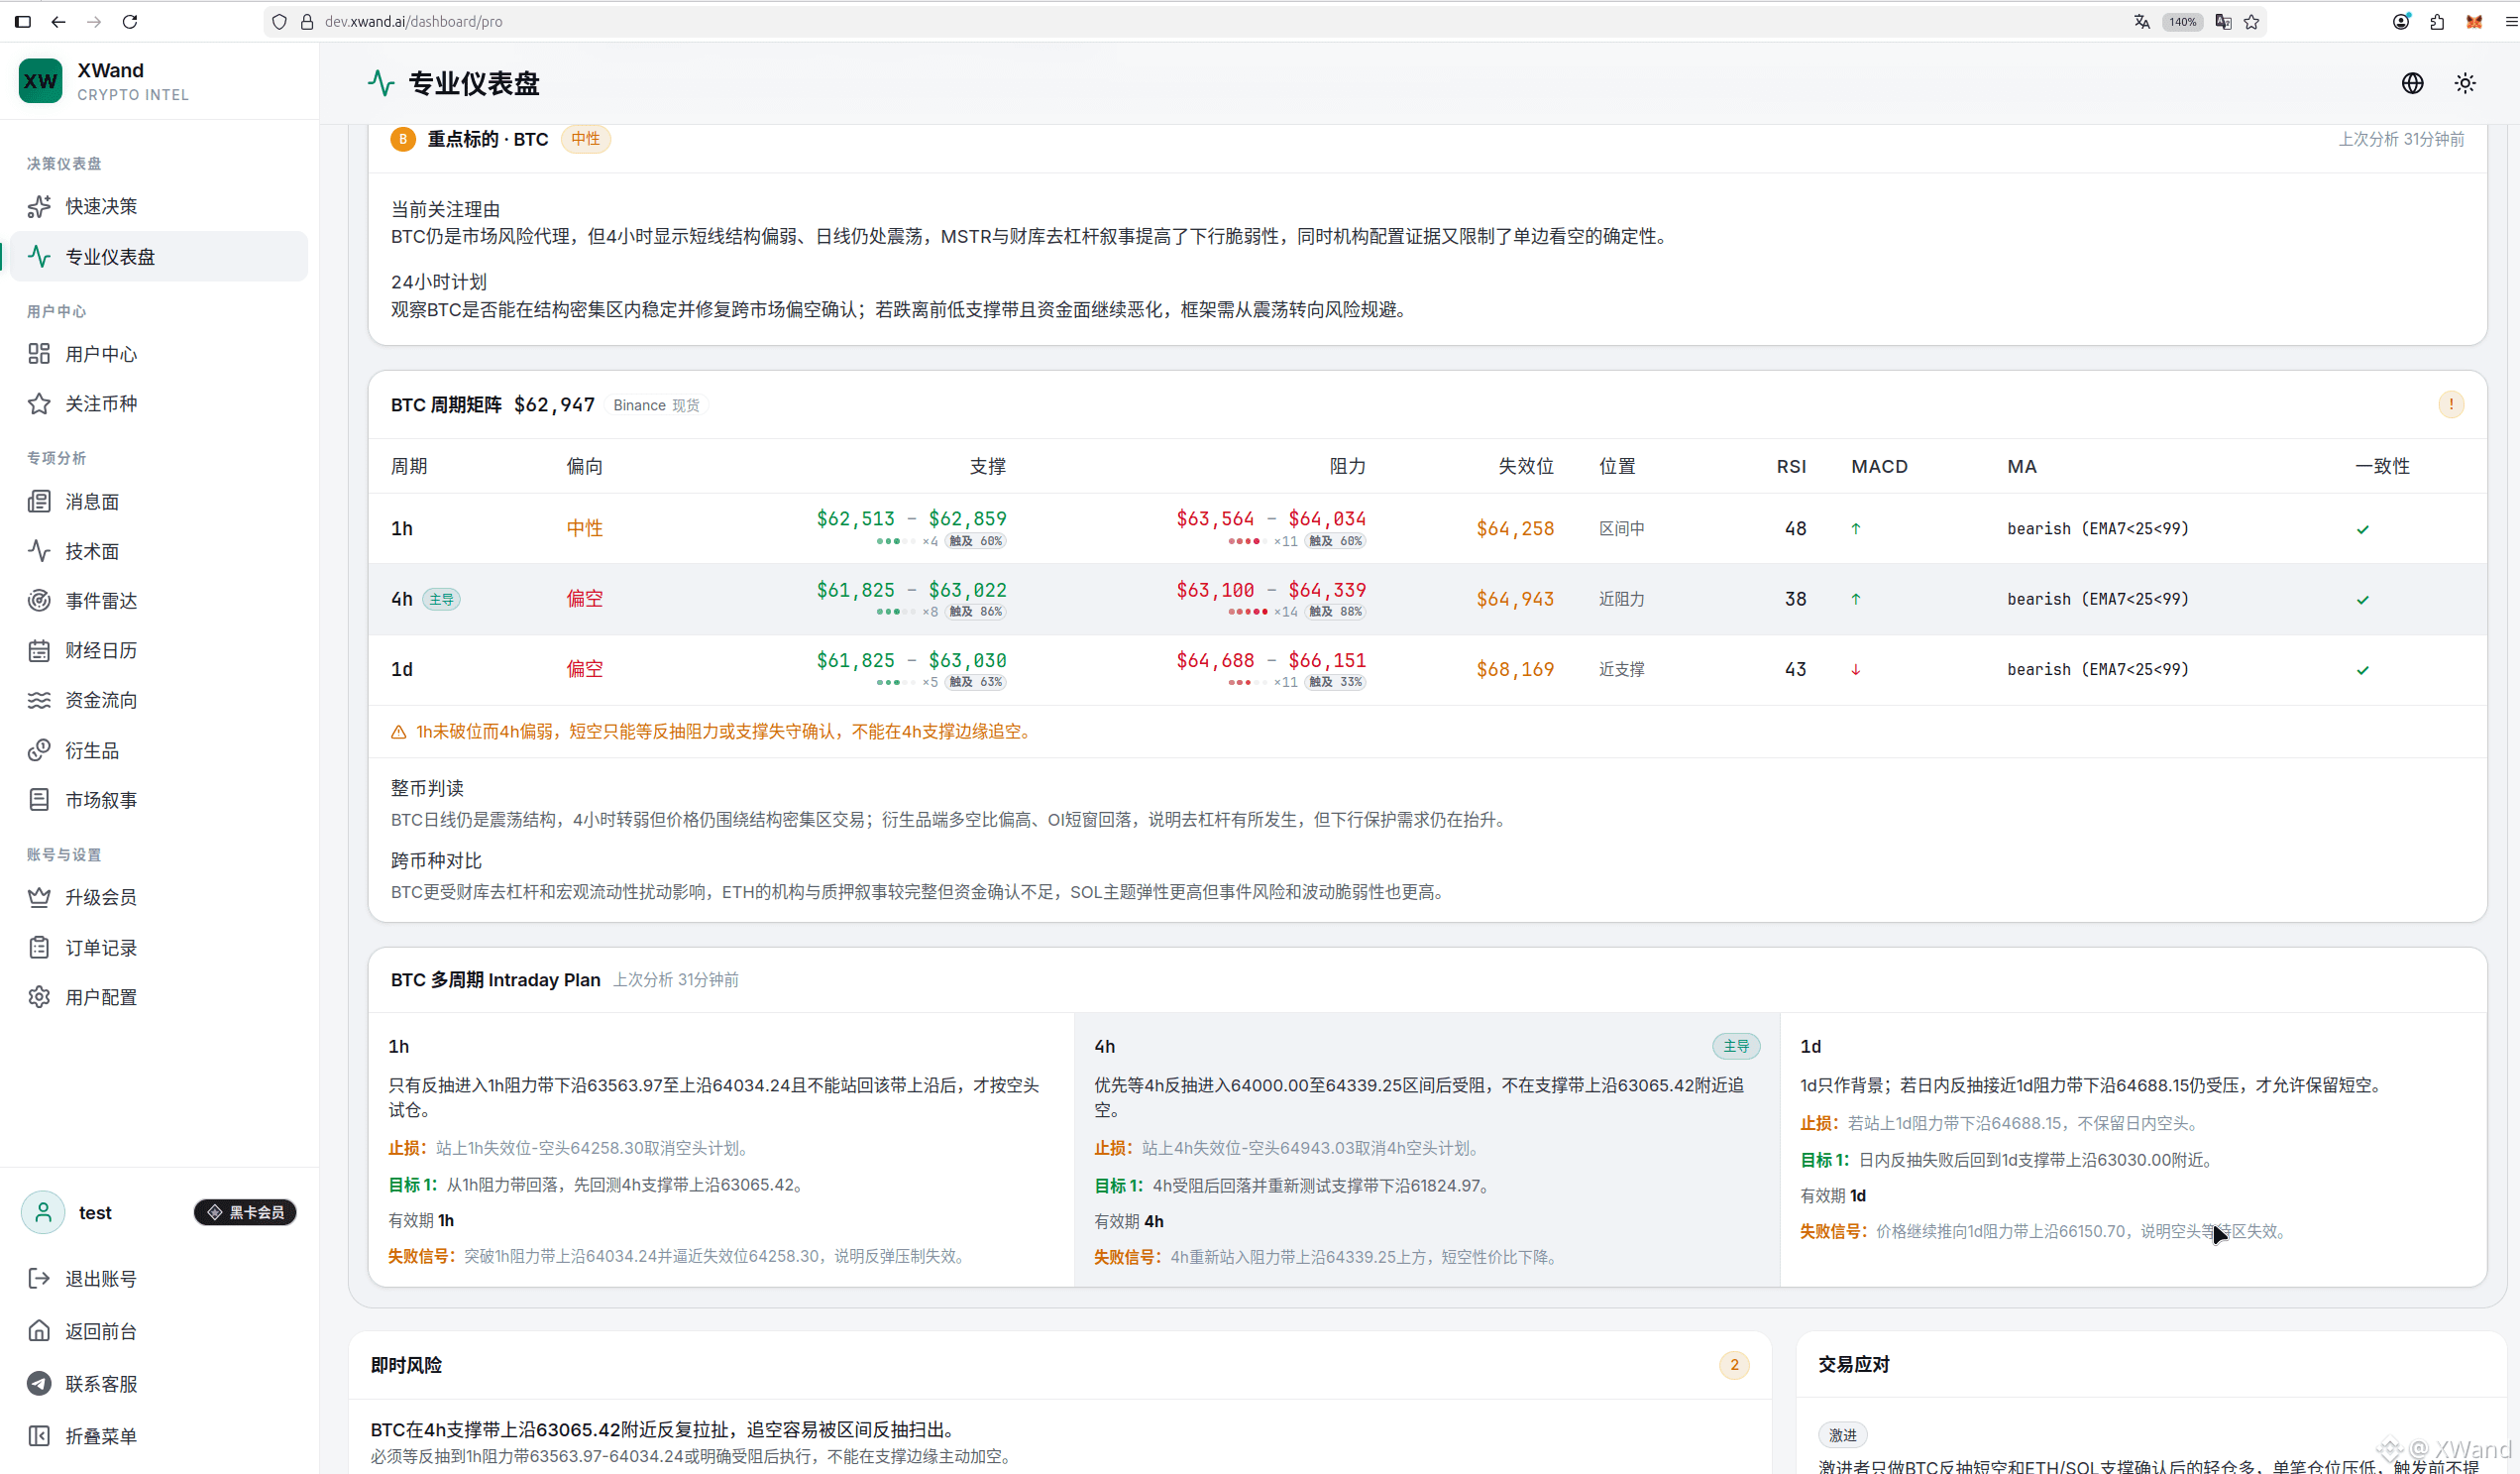Click the 黑卡会员 membership badge
The height and width of the screenshot is (1474, 2520).
[x=245, y=1212]
